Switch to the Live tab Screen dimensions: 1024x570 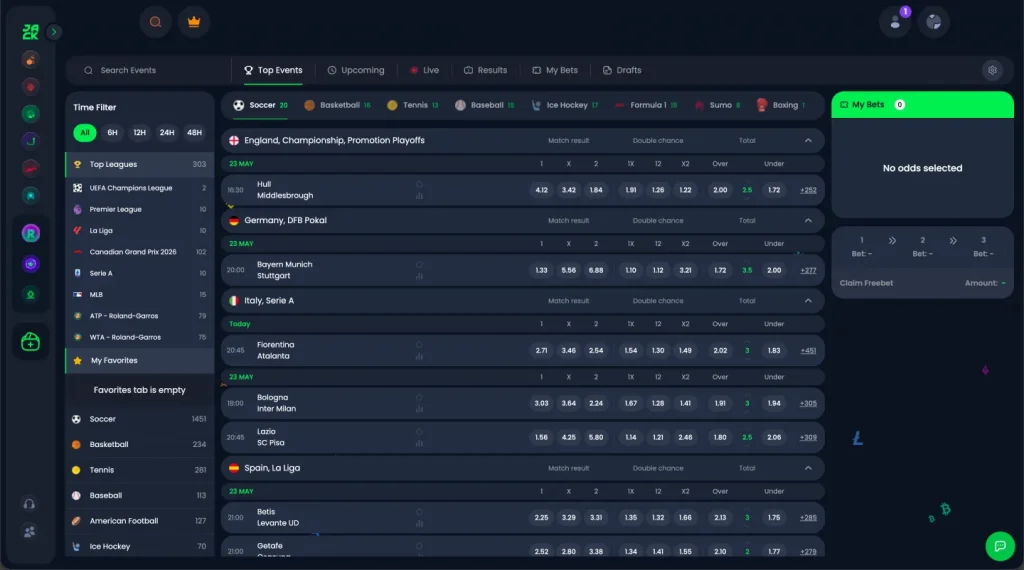[424, 71]
